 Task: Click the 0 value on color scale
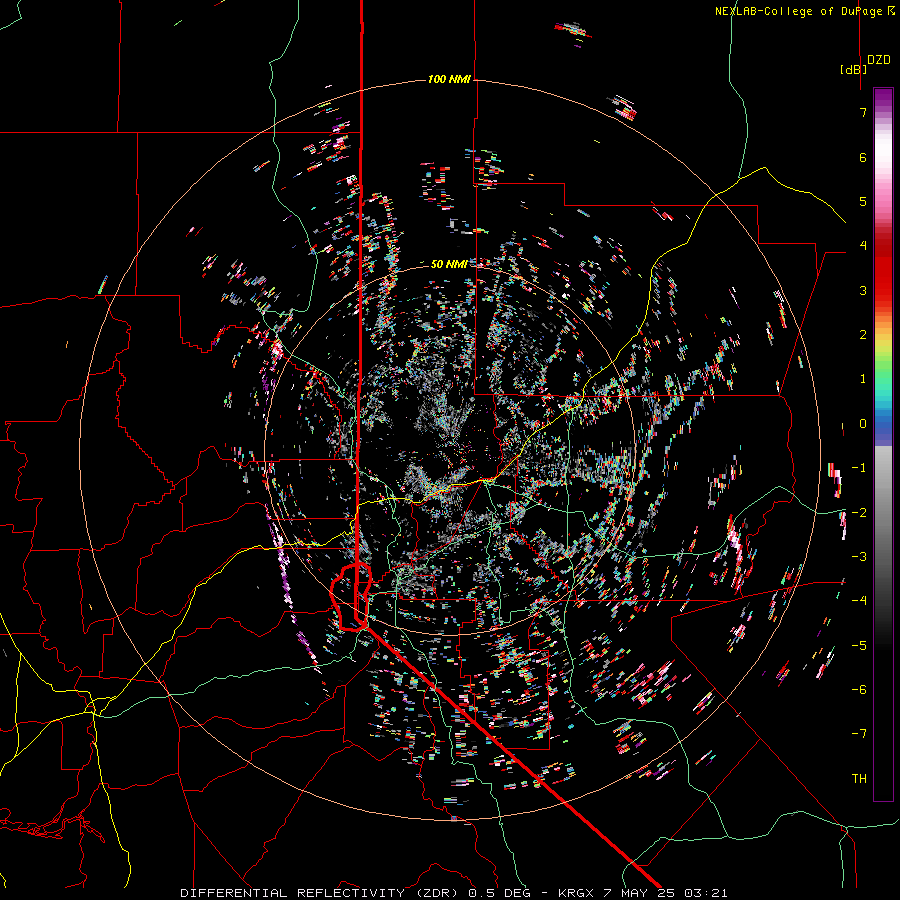click(863, 424)
